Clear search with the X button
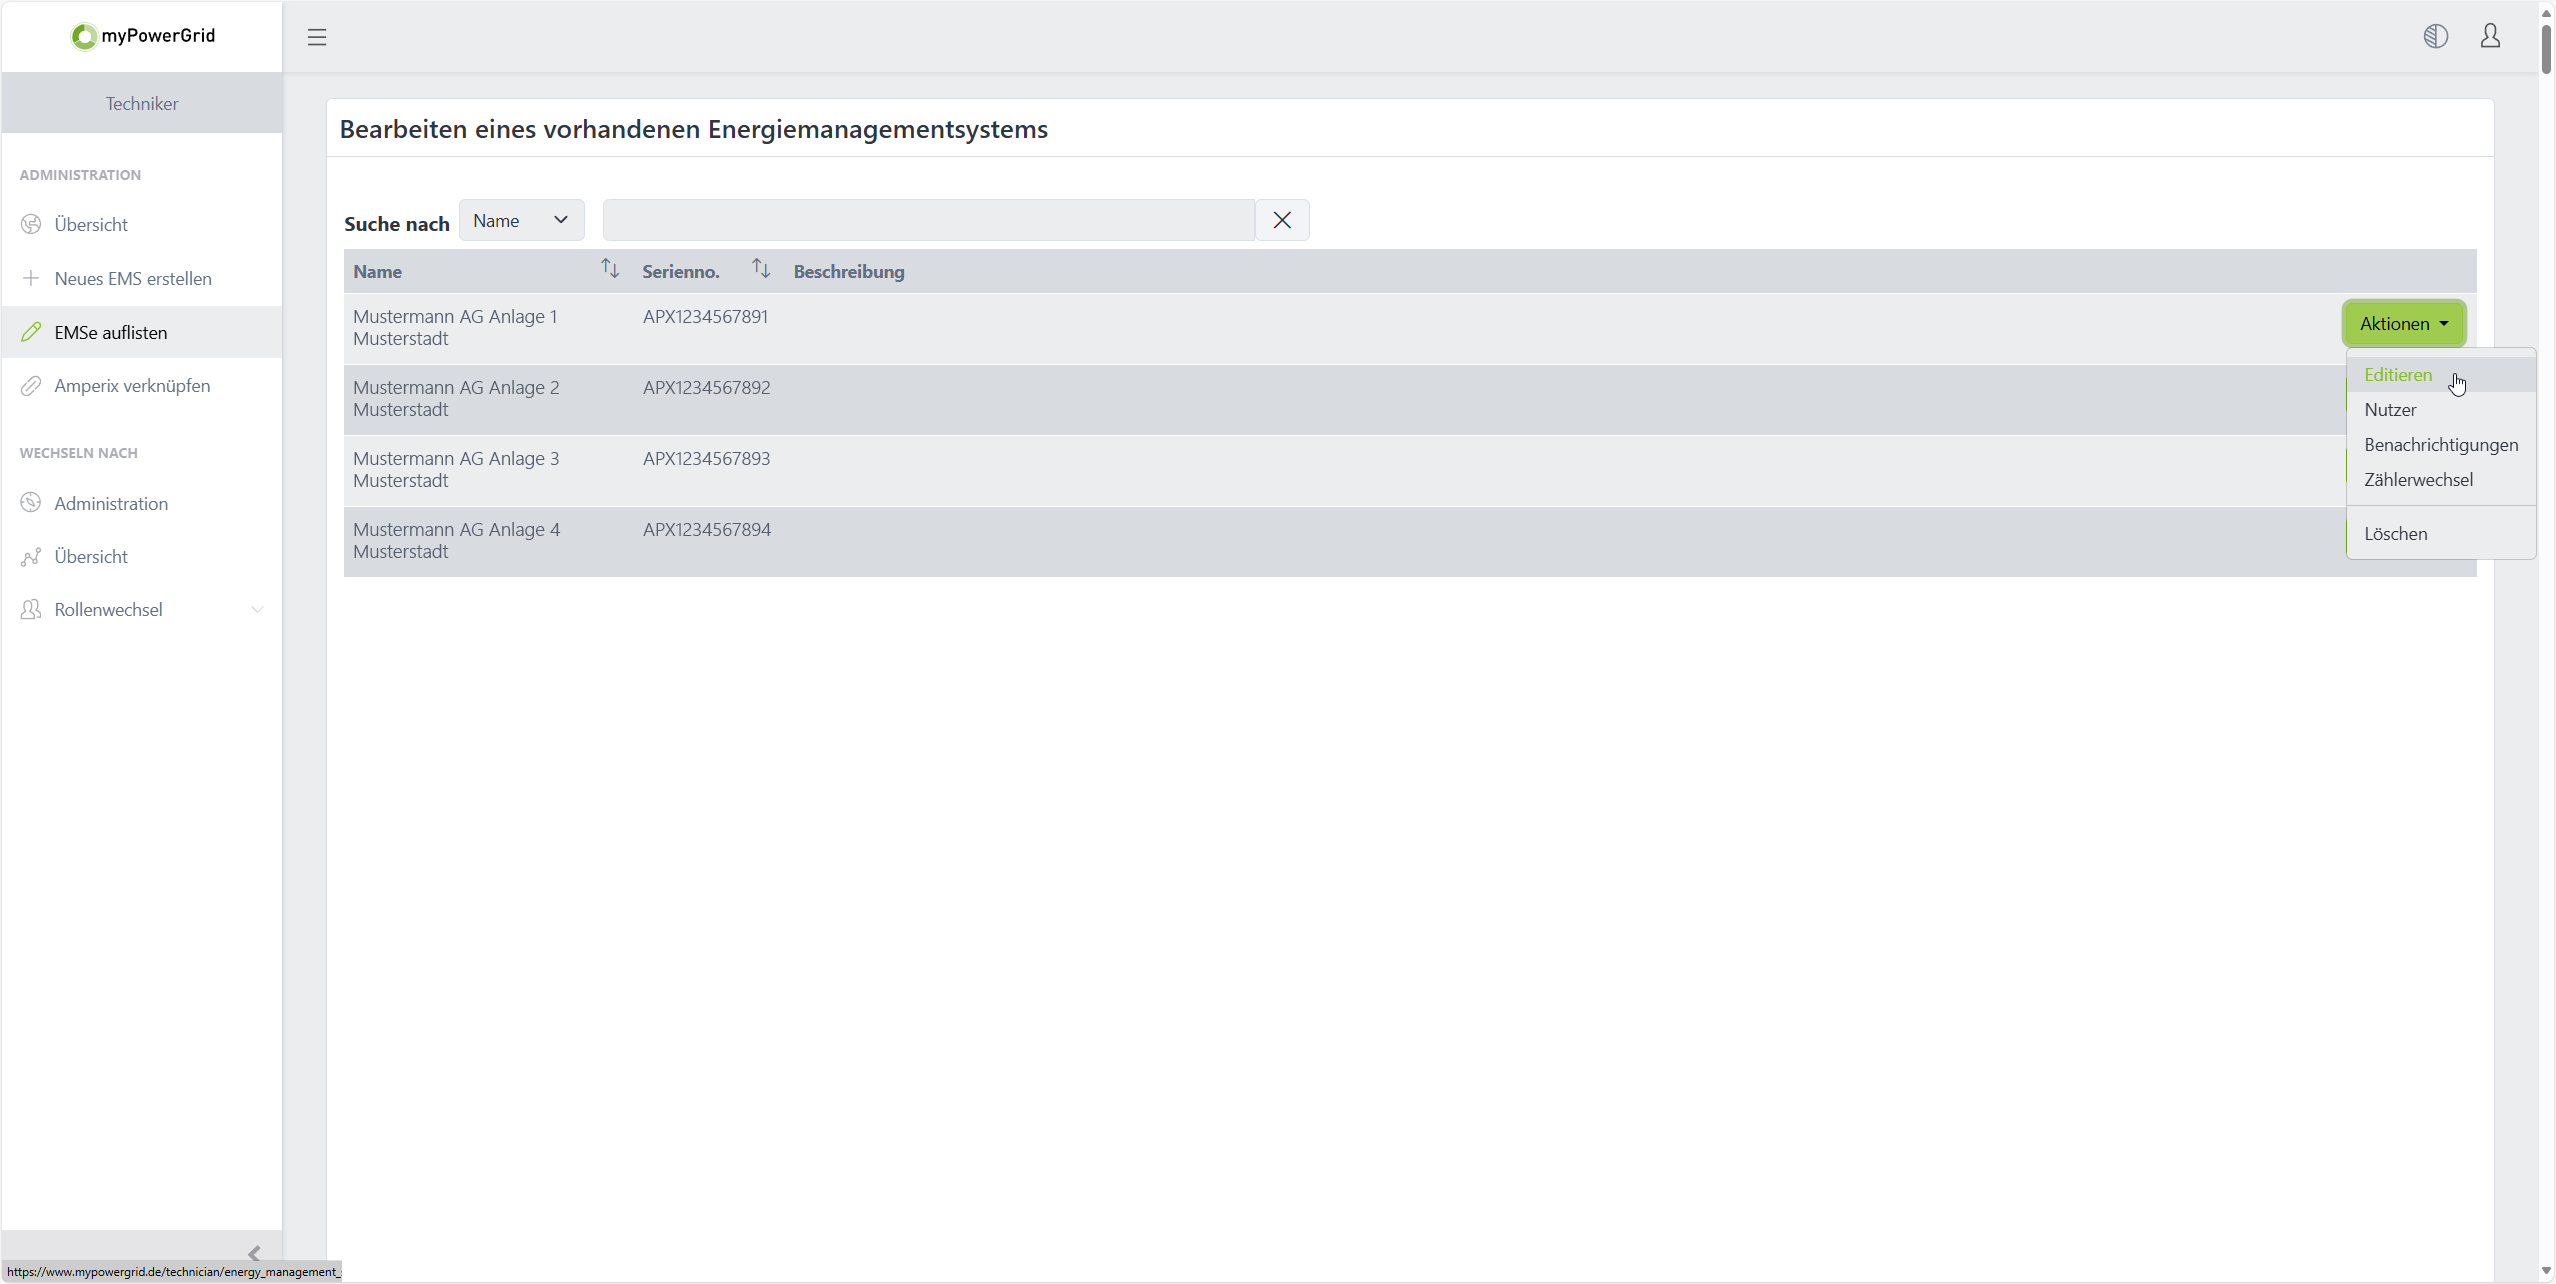Image resolution: width=2556 pixels, height=1284 pixels. pyautogui.click(x=1282, y=220)
